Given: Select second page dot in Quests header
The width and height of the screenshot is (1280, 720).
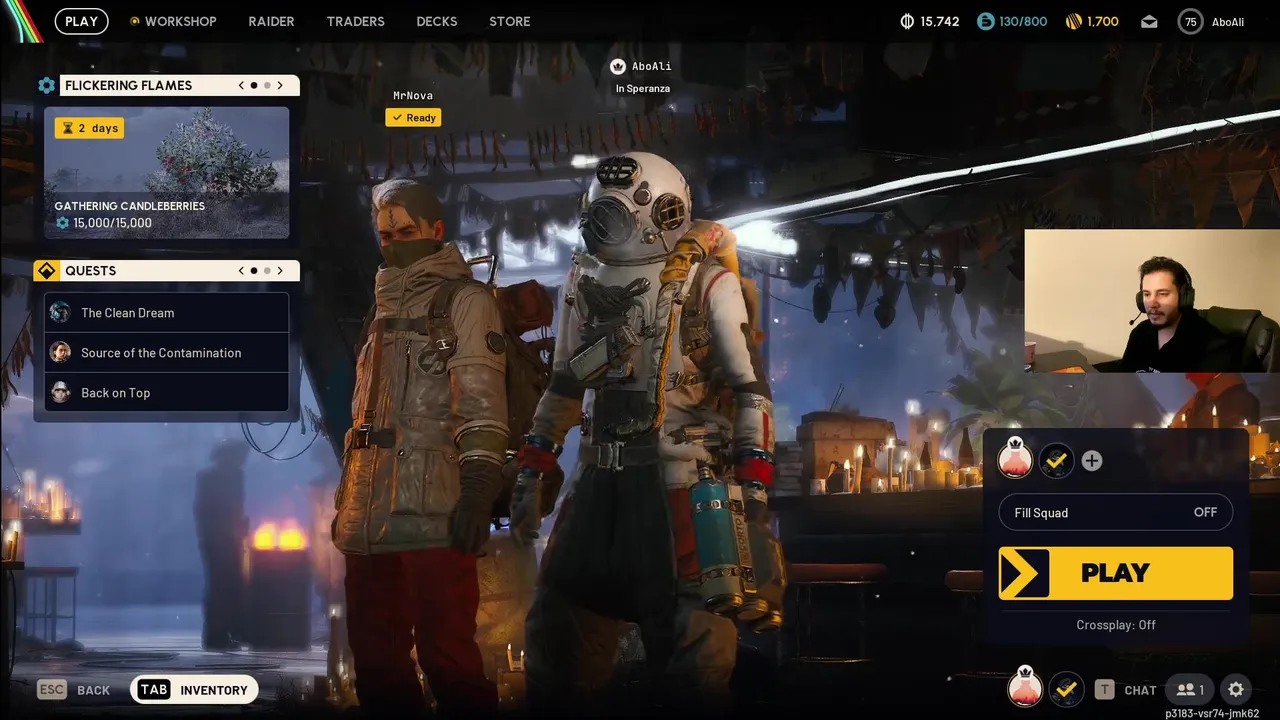Looking at the screenshot, I should click(x=267, y=271).
